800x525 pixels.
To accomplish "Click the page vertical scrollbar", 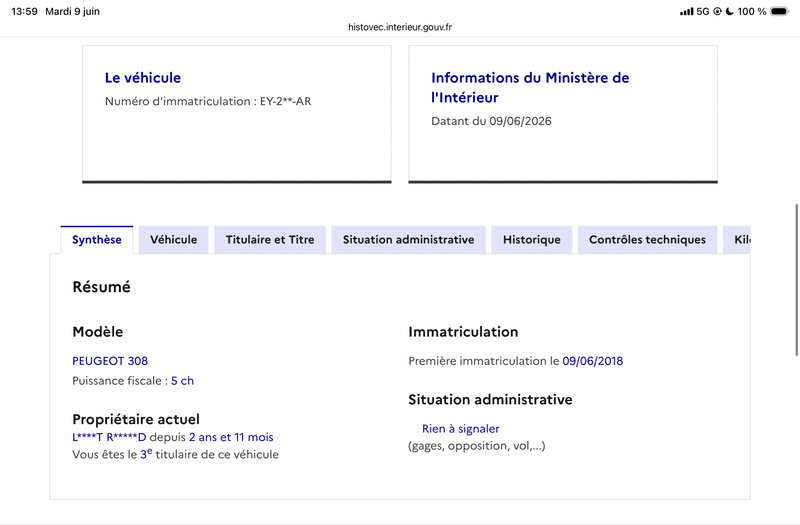I will (x=796, y=280).
